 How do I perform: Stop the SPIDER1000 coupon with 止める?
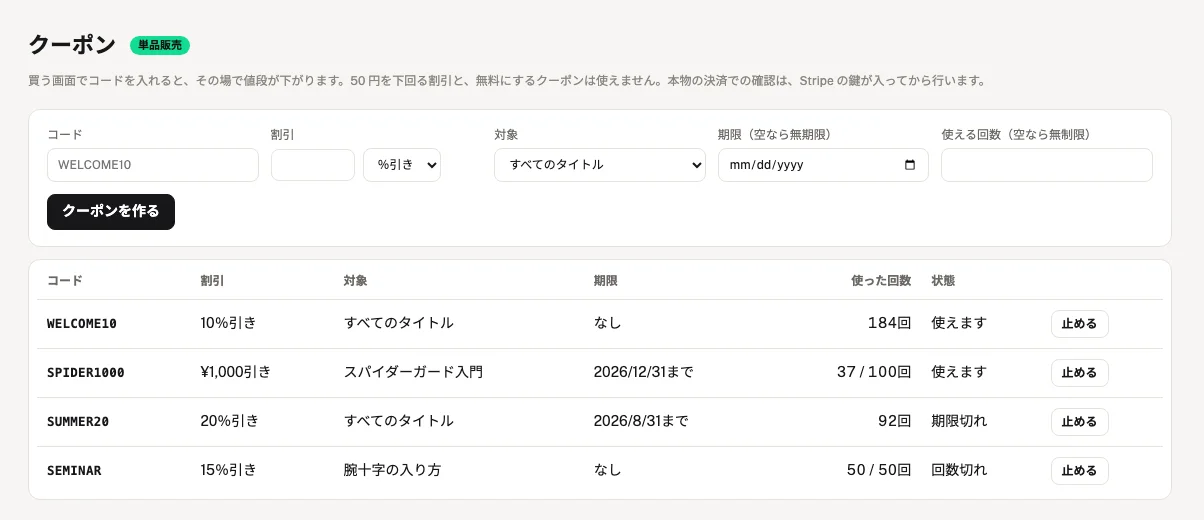pos(1079,373)
